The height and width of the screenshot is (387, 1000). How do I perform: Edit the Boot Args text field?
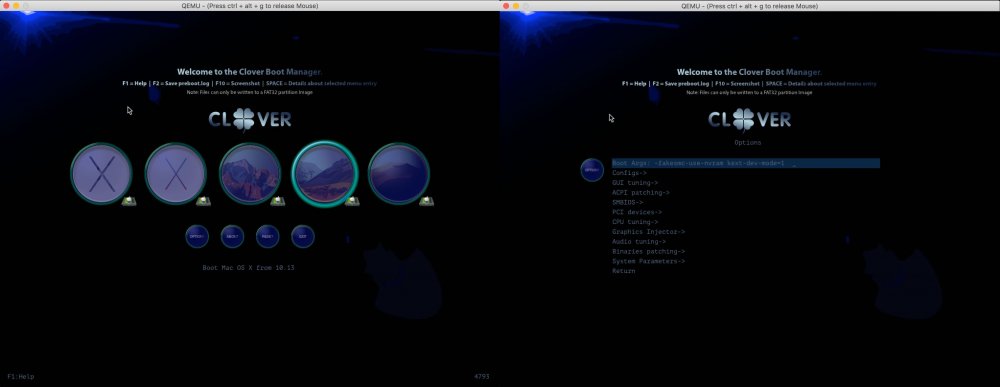click(x=746, y=163)
